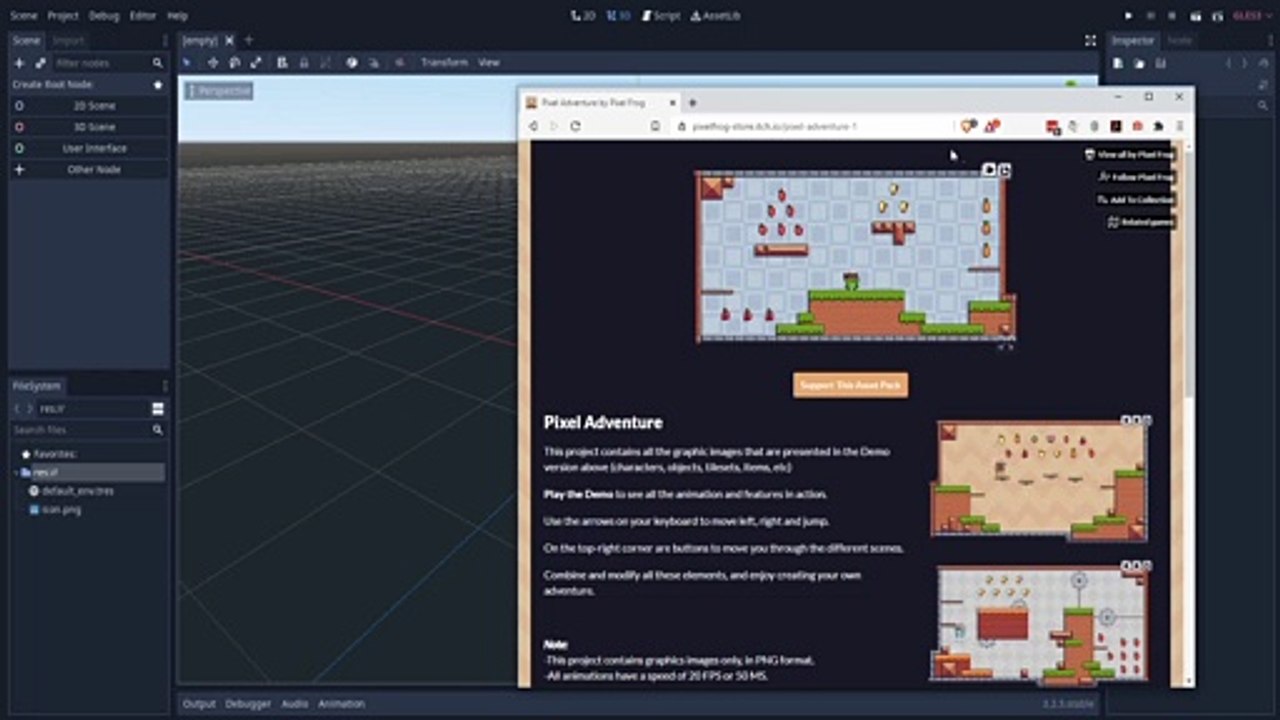The width and height of the screenshot is (1280, 720).
Task: Select the Inspector tab
Action: [x=1133, y=40]
